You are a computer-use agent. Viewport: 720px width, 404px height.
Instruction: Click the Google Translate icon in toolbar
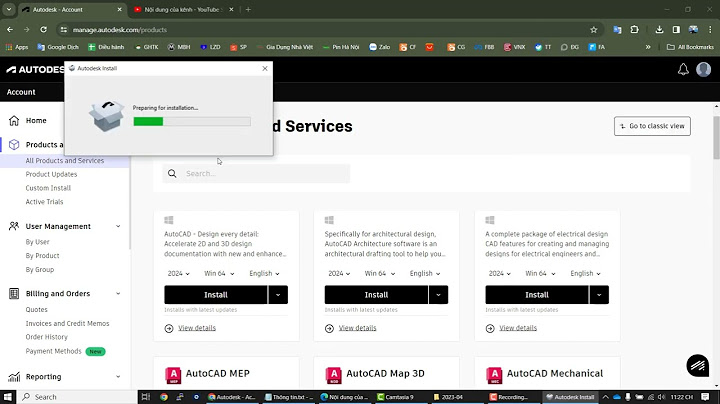[617, 29]
